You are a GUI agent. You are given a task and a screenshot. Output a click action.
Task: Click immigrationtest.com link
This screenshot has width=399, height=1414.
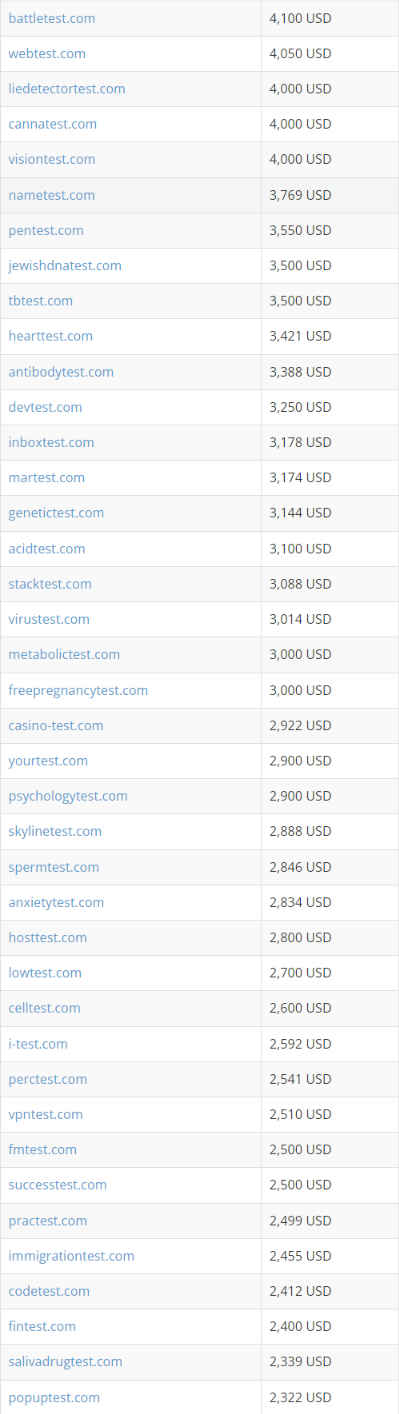point(71,1256)
